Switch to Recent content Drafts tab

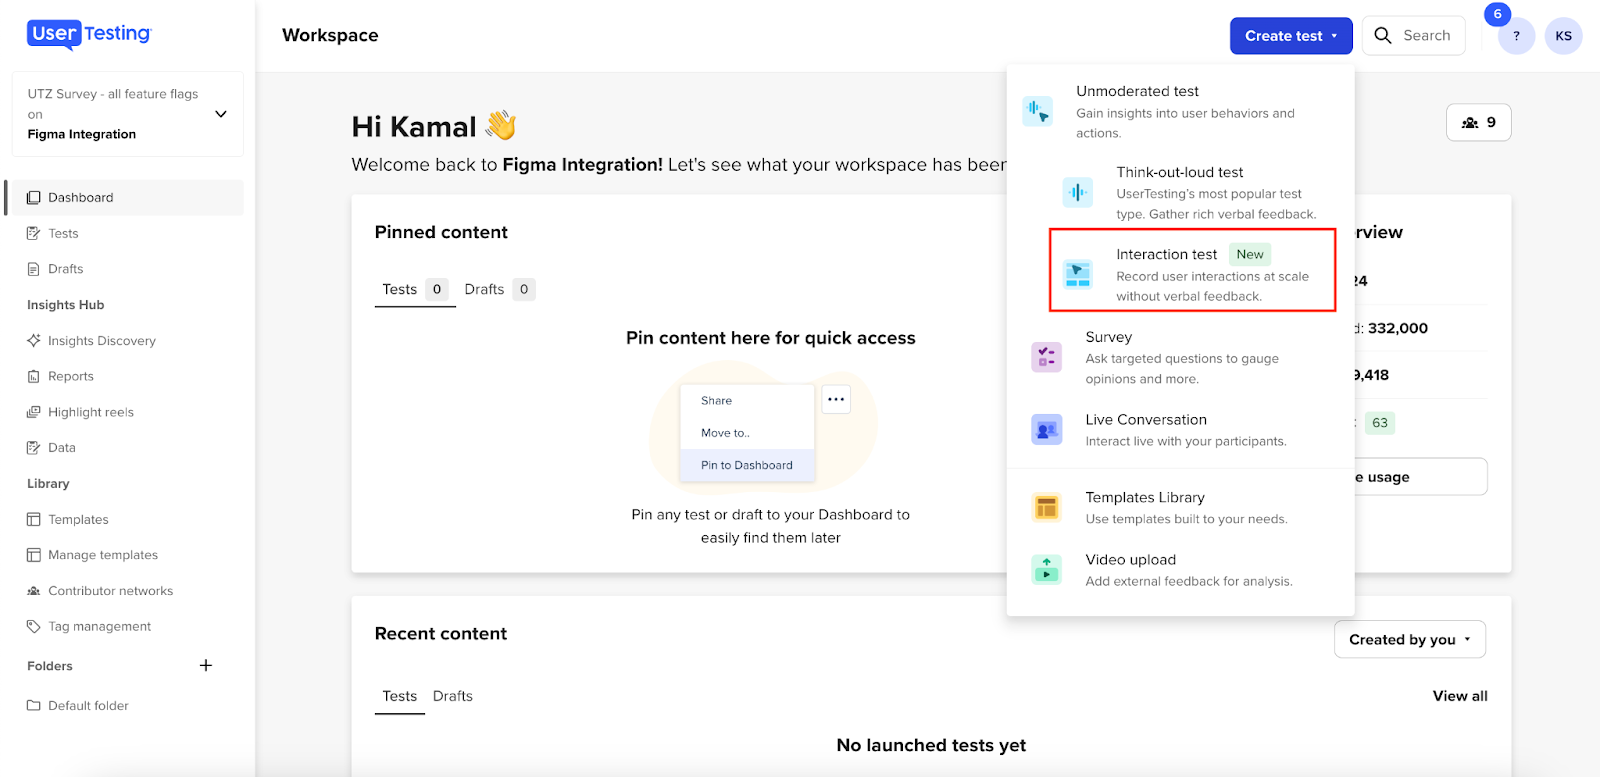click(x=453, y=696)
